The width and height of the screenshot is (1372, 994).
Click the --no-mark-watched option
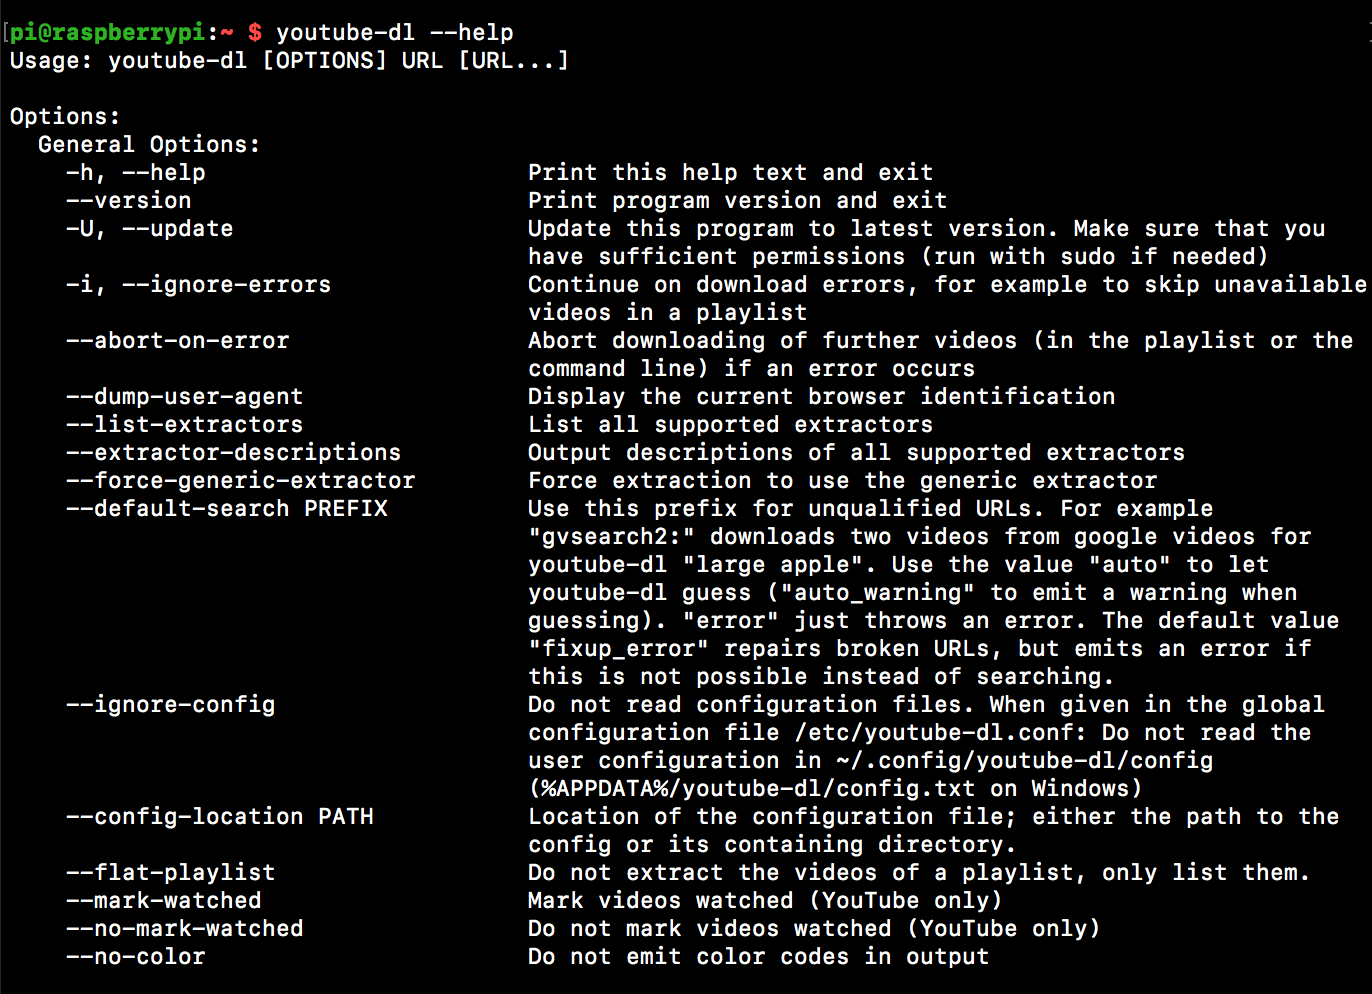coord(185,928)
